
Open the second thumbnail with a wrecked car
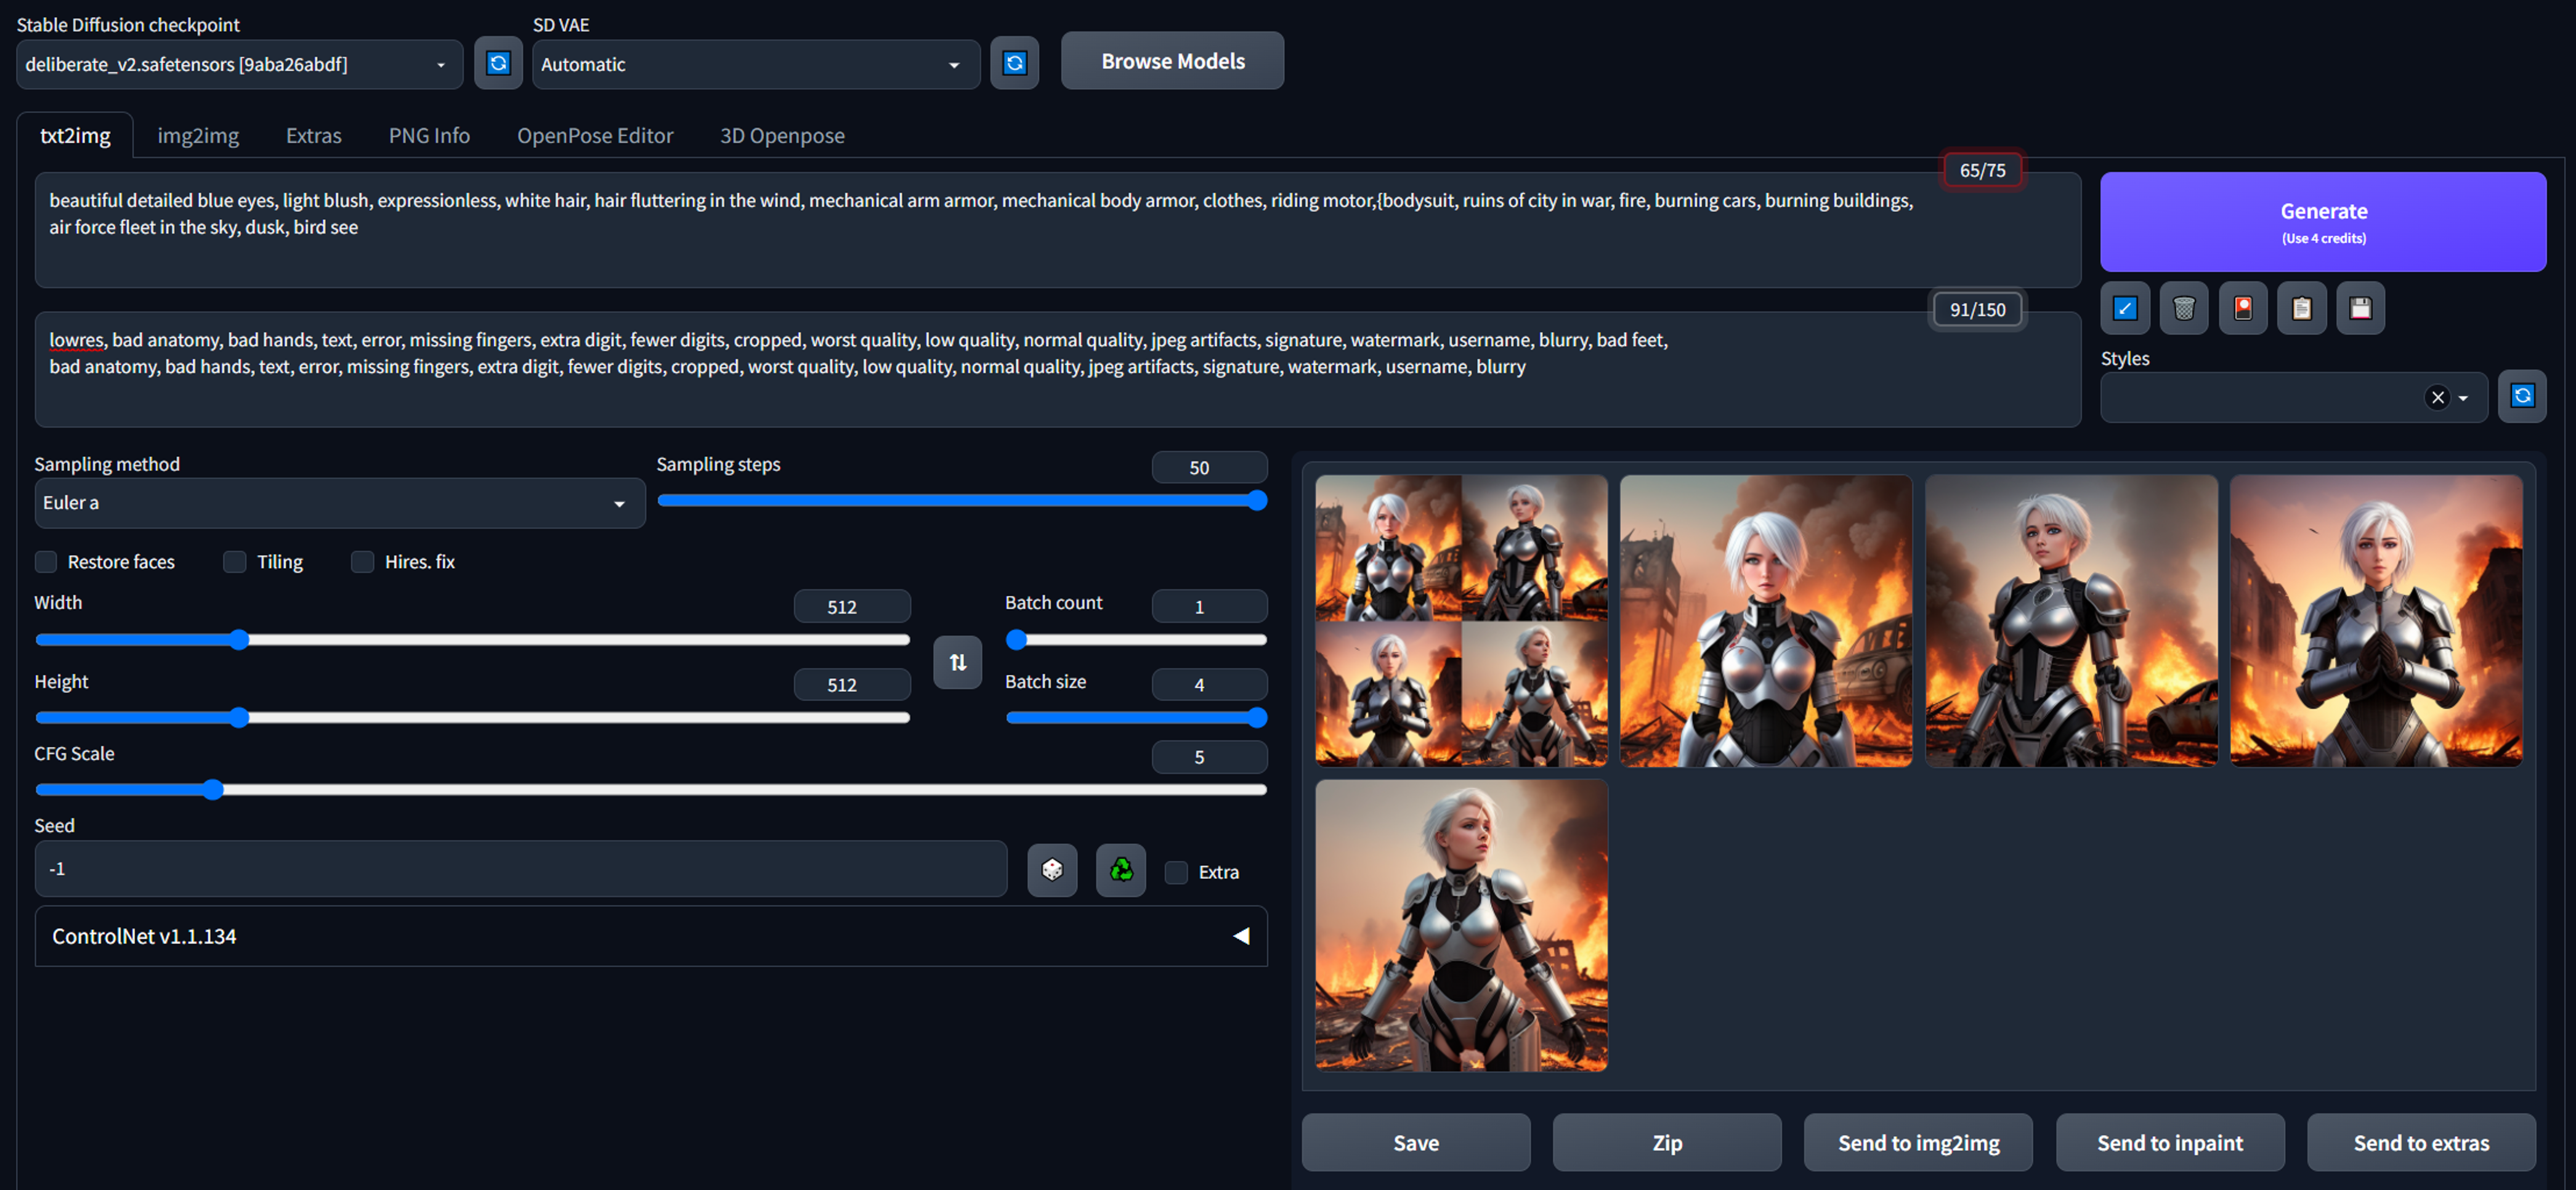tap(1766, 621)
